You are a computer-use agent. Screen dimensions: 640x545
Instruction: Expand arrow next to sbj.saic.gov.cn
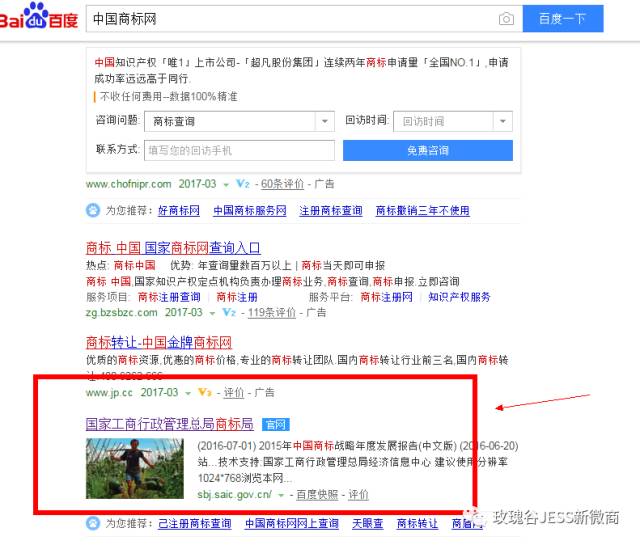(281, 496)
